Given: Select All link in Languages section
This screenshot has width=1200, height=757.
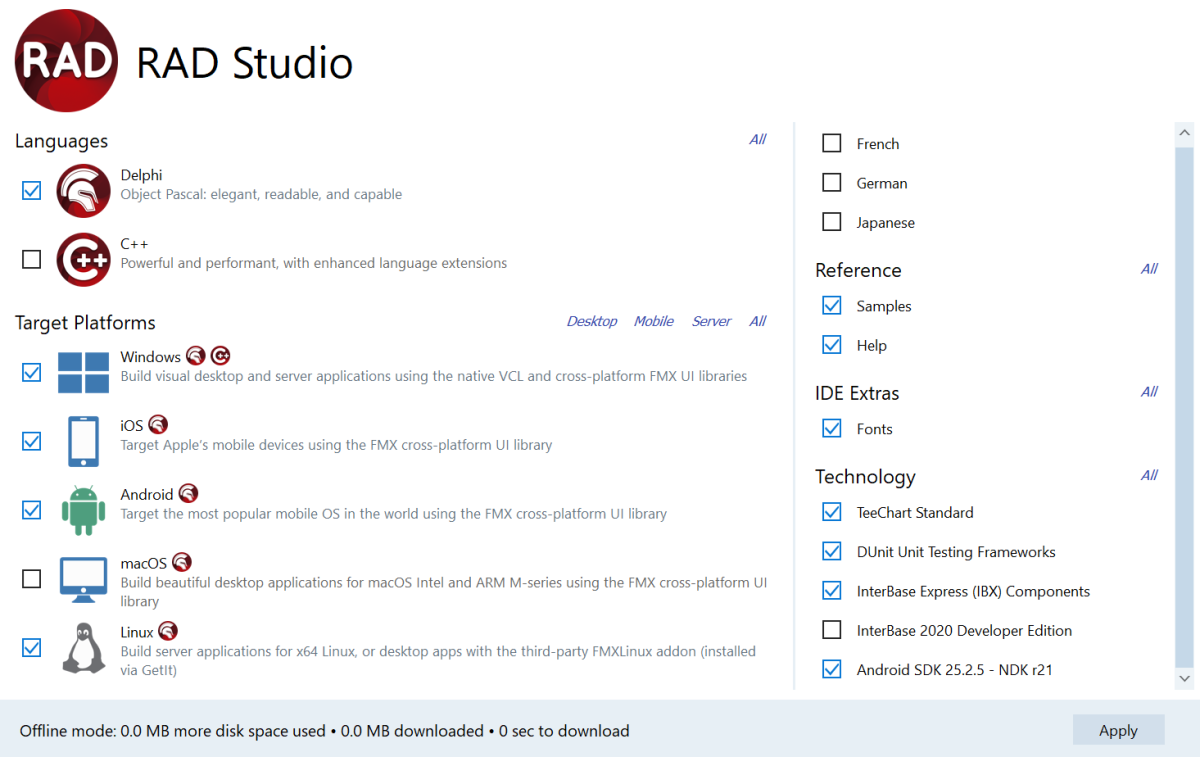Looking at the screenshot, I should click(x=758, y=139).
